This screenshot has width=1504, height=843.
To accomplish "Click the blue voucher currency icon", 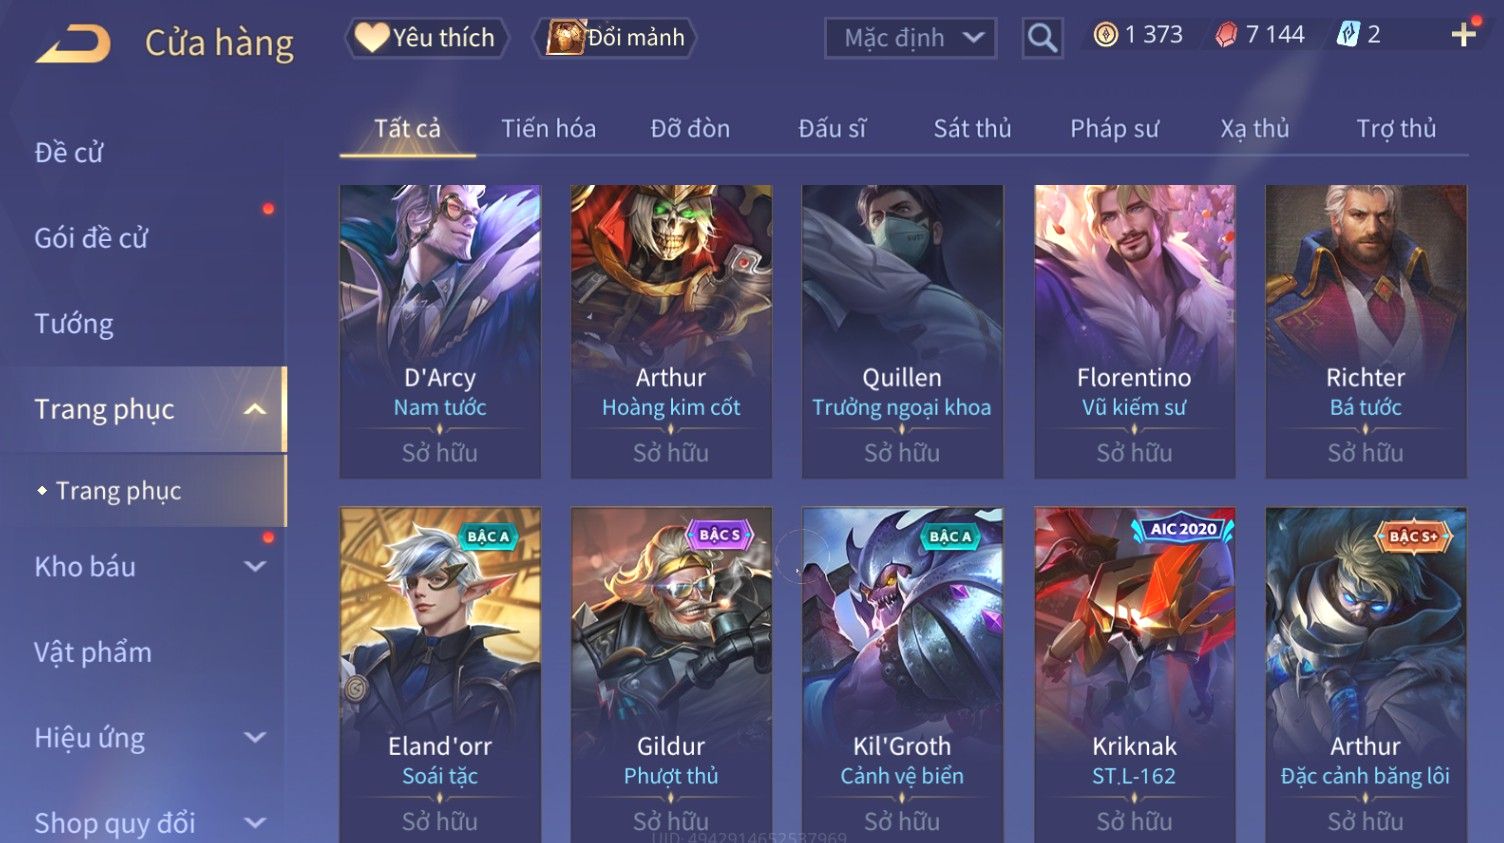I will point(1348,35).
